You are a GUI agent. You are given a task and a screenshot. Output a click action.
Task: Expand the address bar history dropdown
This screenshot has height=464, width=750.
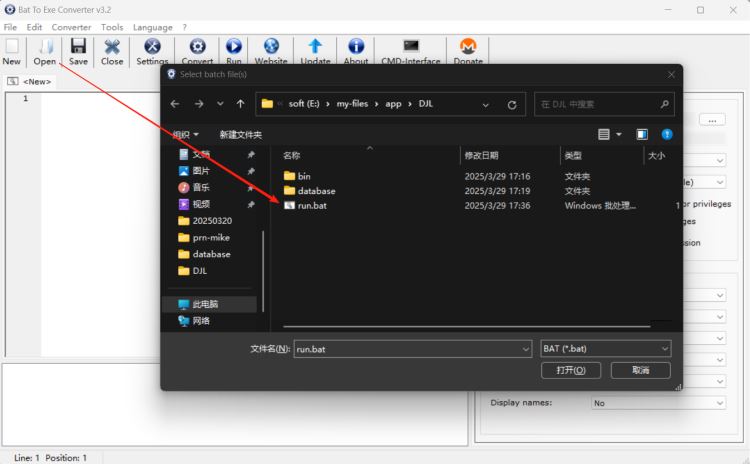[x=485, y=105]
